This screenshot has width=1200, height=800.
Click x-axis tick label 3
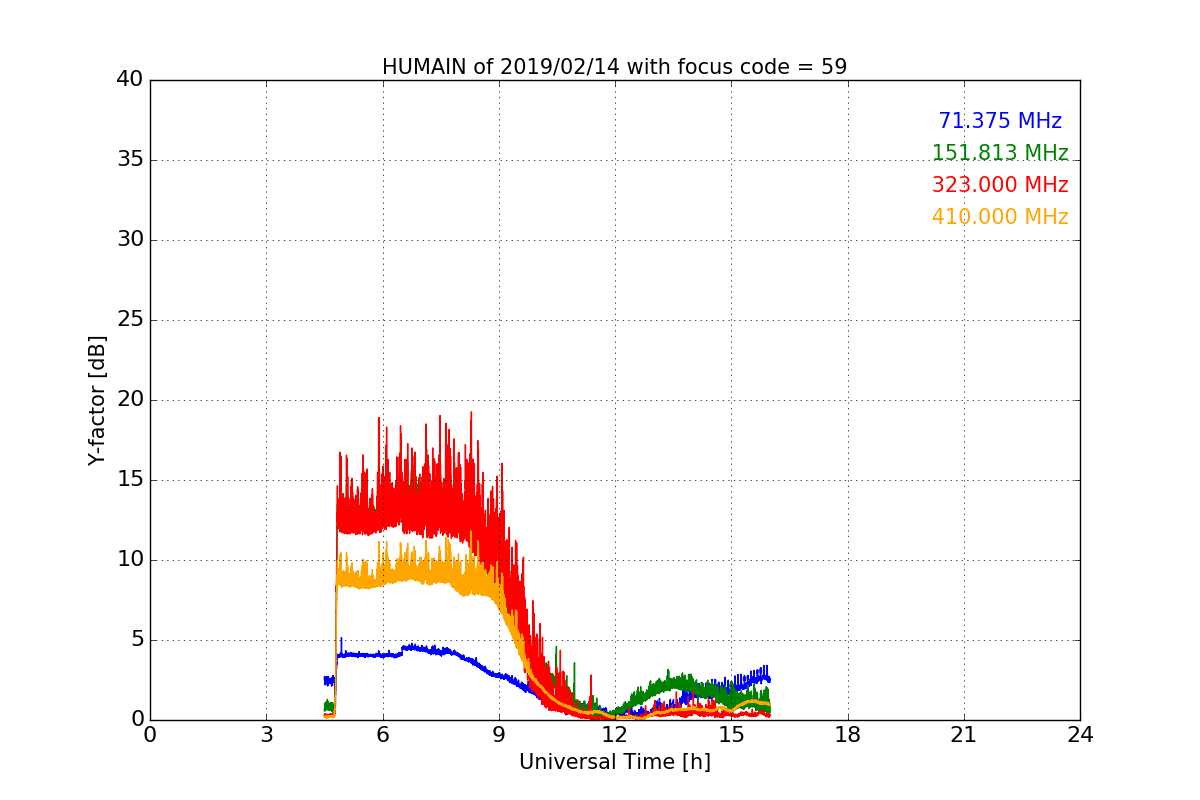pyautogui.click(x=266, y=734)
